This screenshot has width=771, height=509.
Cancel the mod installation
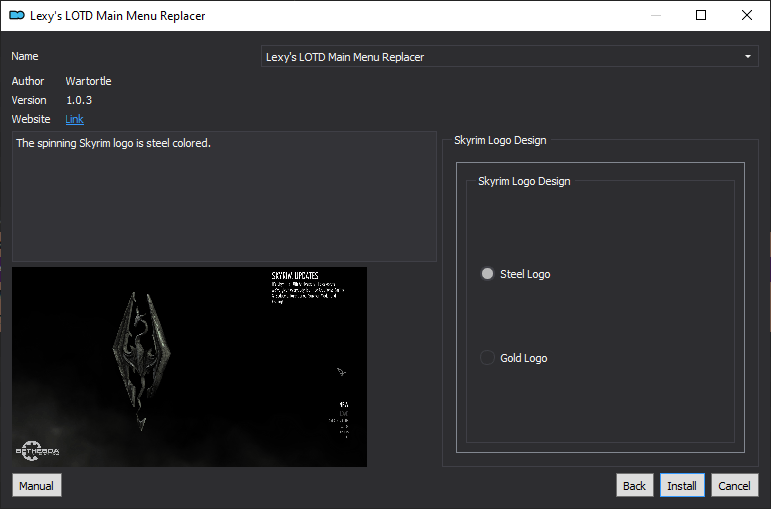(x=734, y=485)
